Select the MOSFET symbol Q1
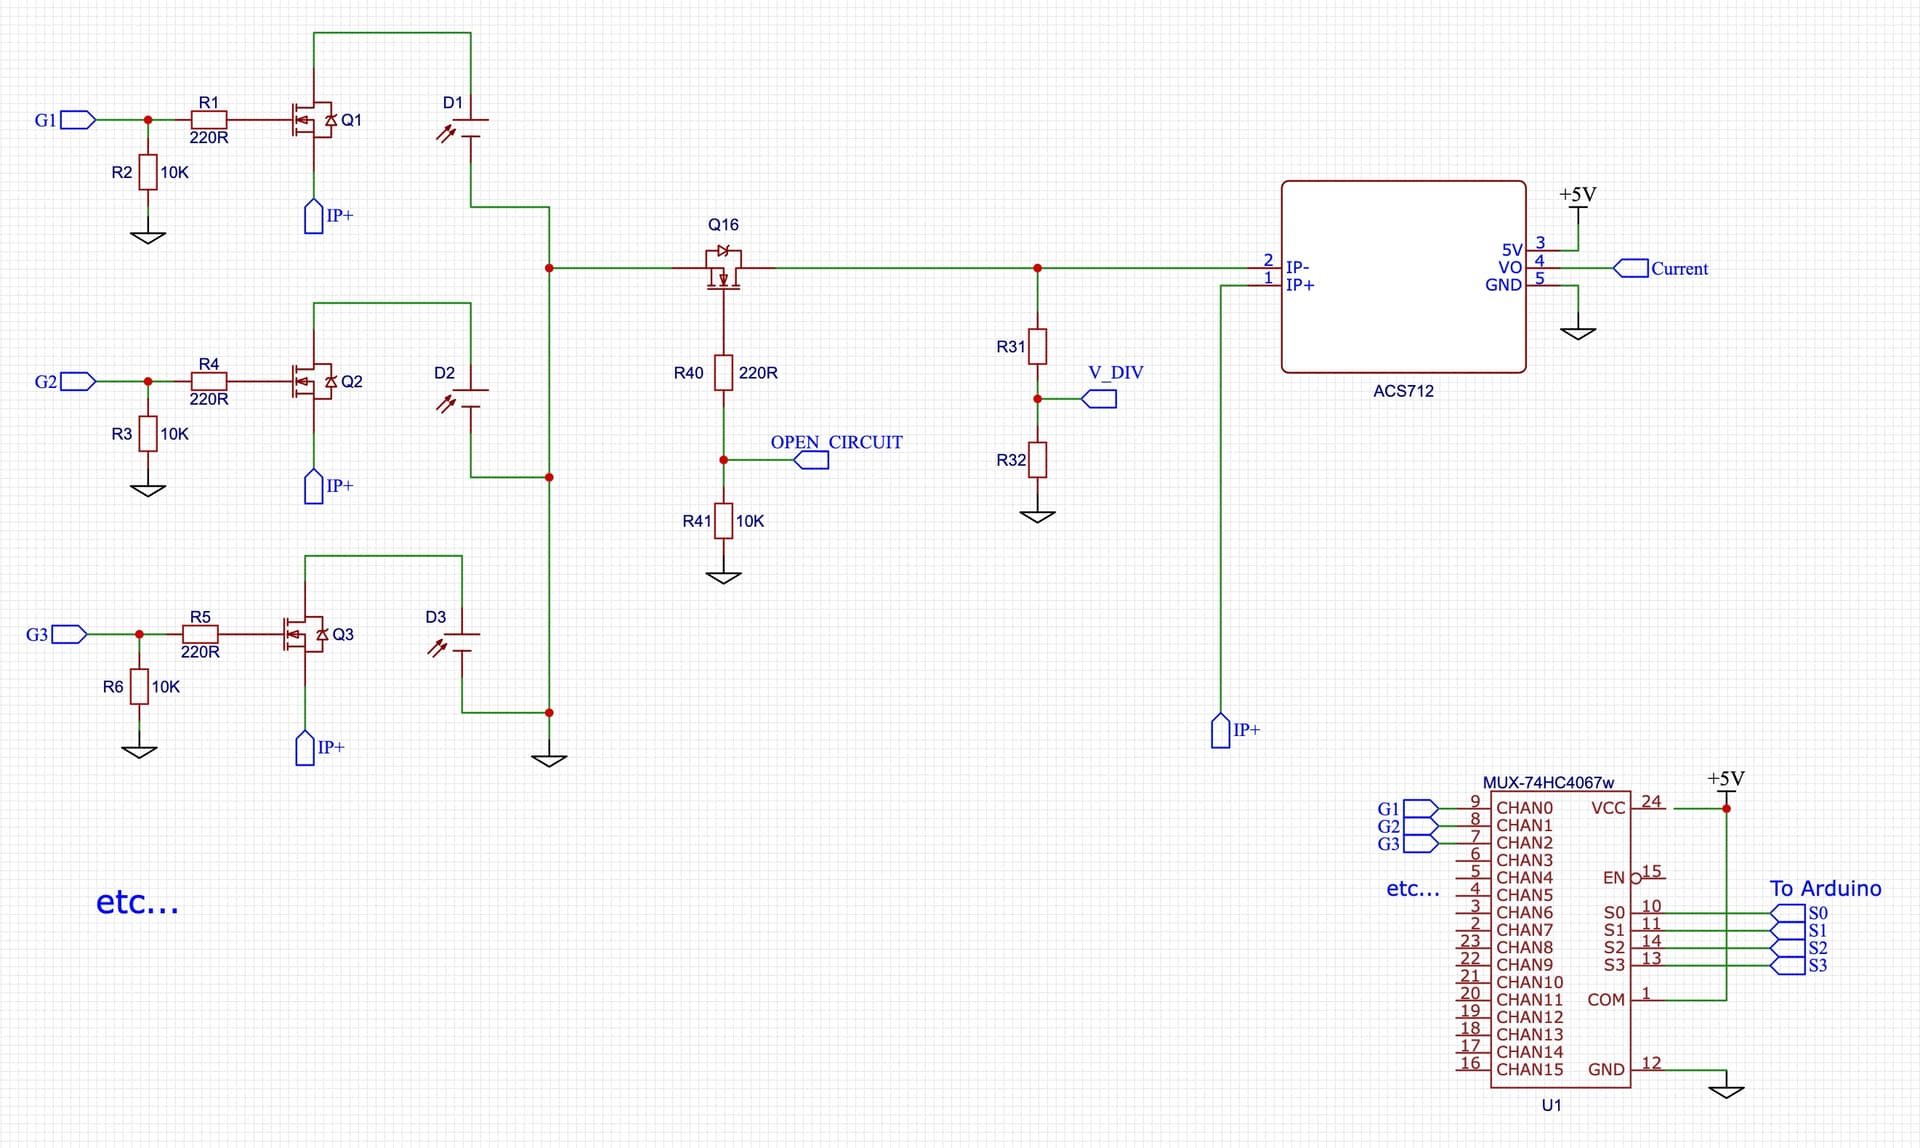 pos(308,119)
